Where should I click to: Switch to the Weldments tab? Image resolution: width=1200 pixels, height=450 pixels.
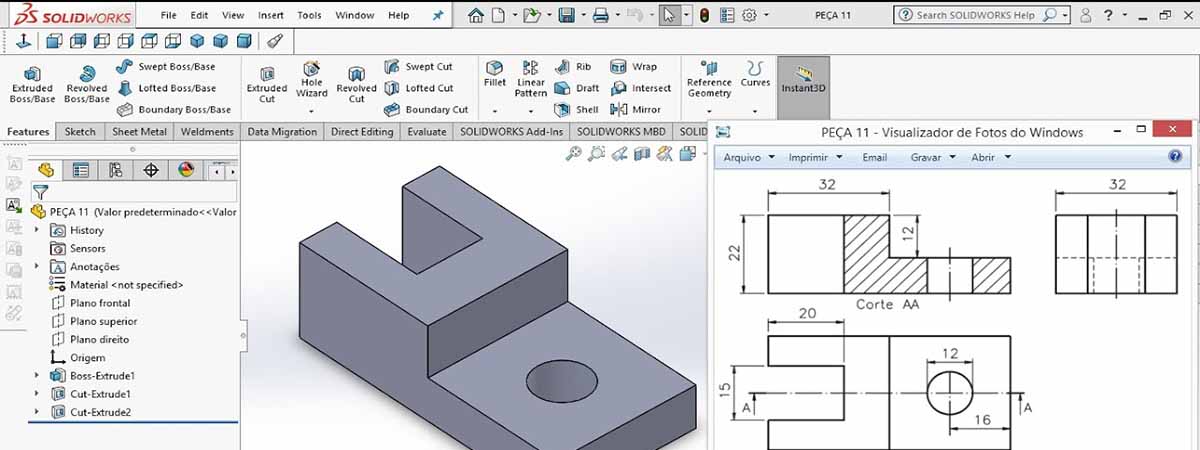[x=208, y=131]
